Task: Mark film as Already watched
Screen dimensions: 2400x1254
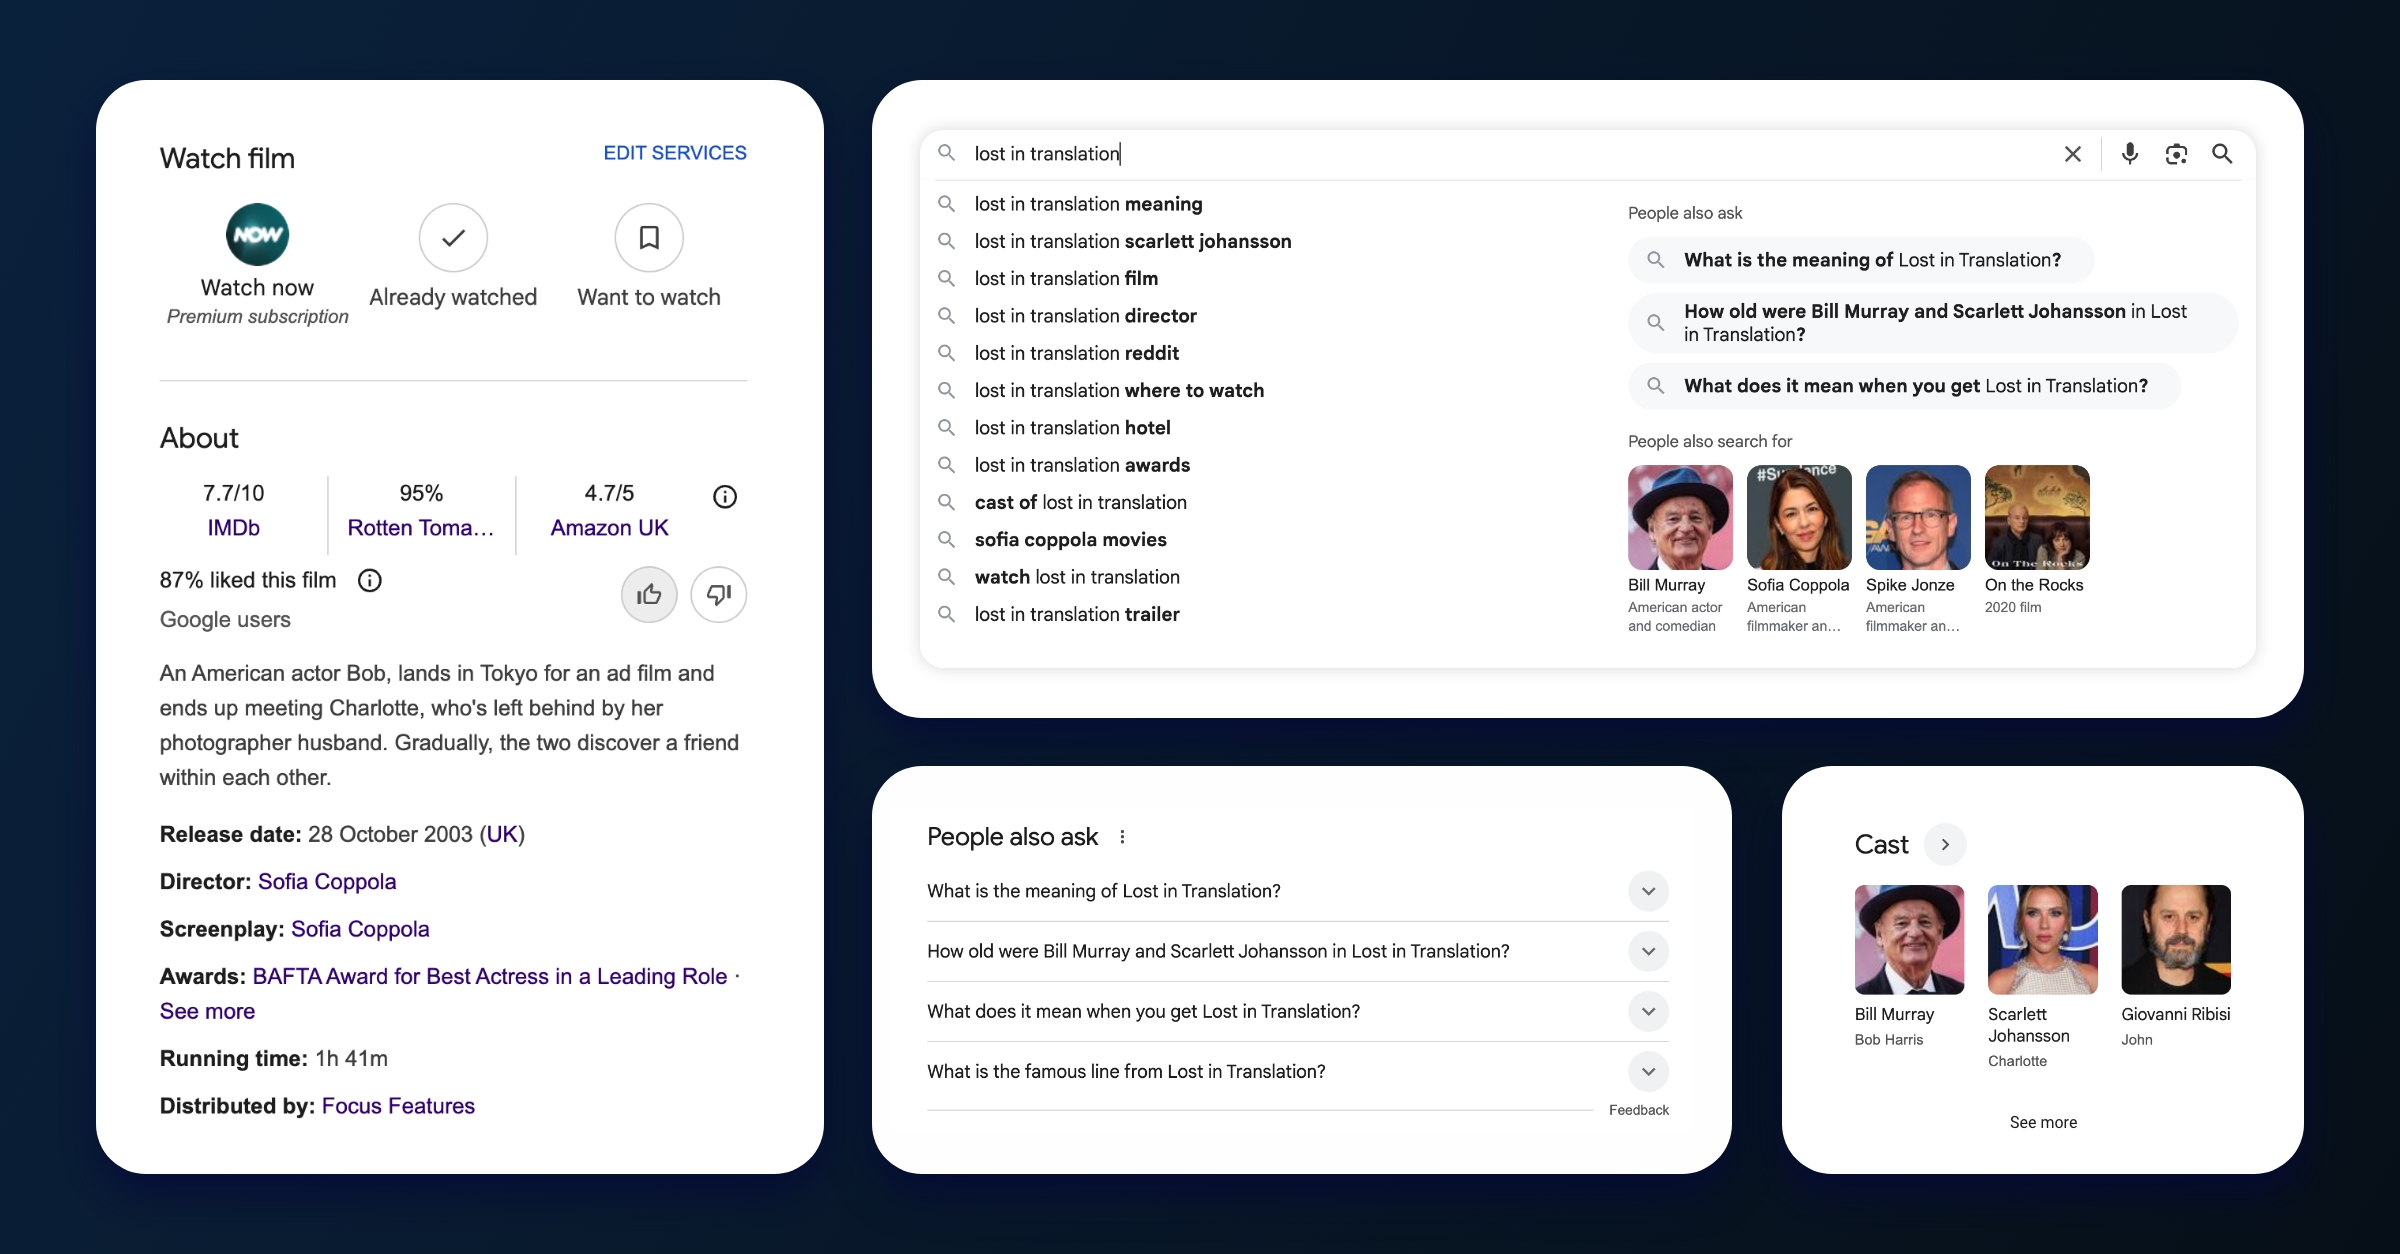Action: point(453,238)
